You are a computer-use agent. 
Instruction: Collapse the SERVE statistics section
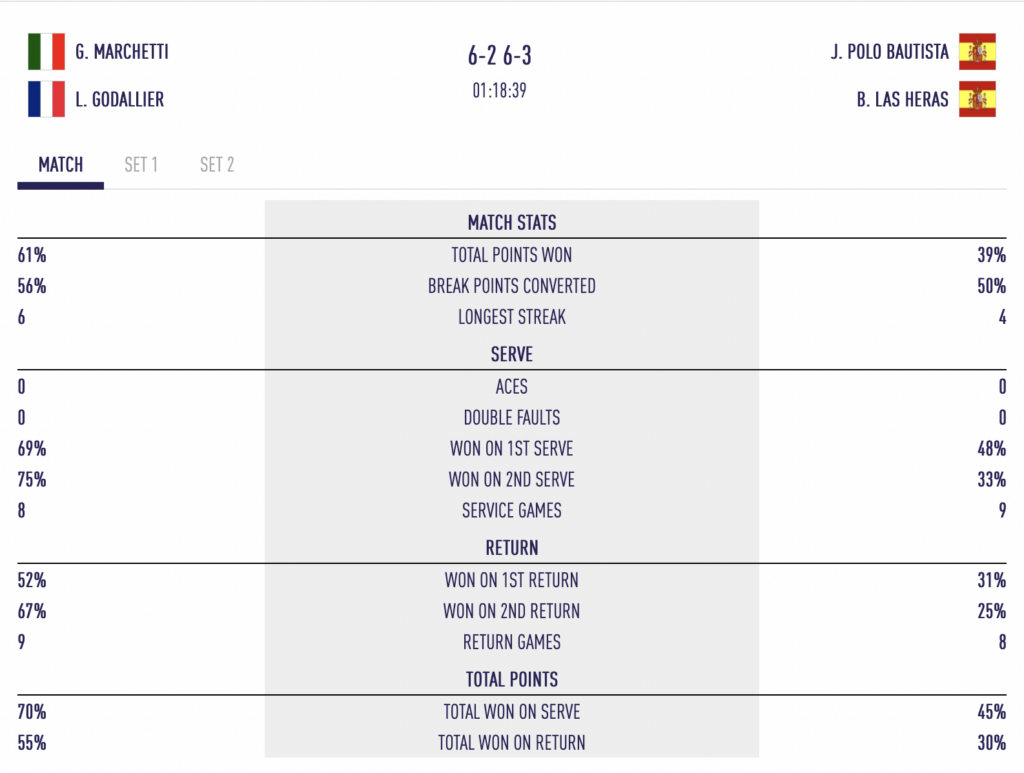511,354
